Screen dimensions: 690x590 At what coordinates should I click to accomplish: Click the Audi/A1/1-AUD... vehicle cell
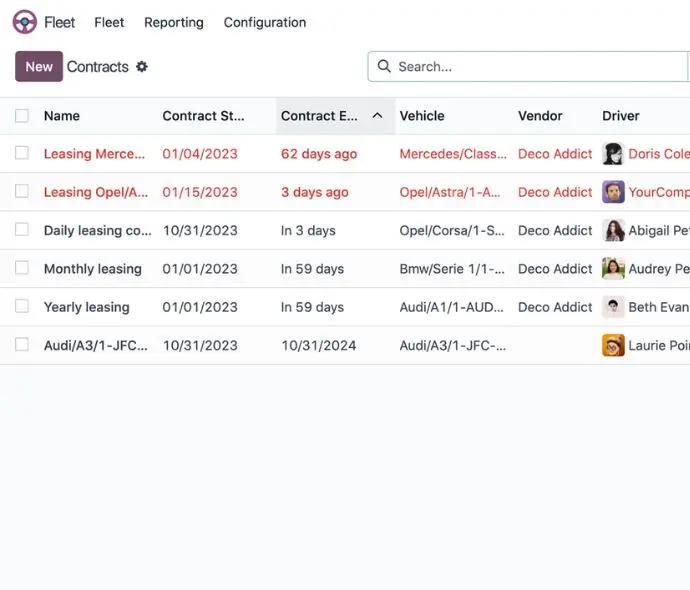(x=451, y=307)
